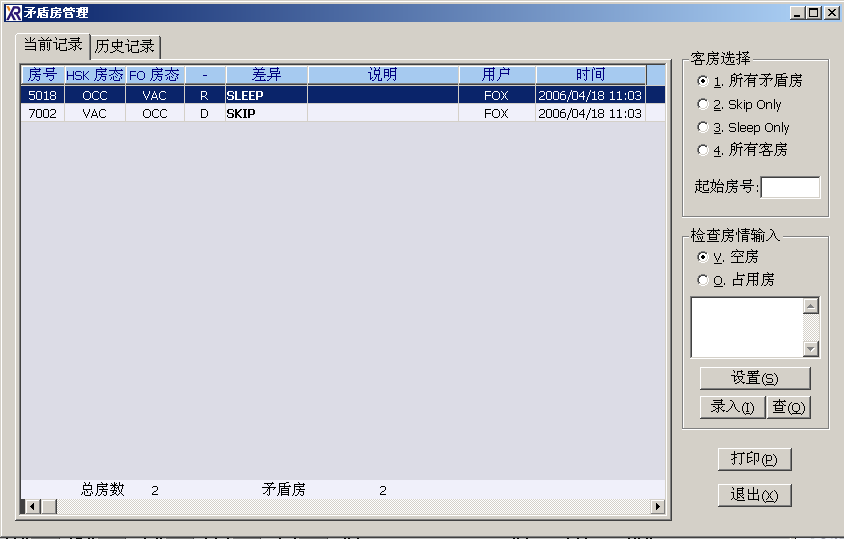Click the textbox scroll down arrow
844x539 pixels.
point(811,349)
